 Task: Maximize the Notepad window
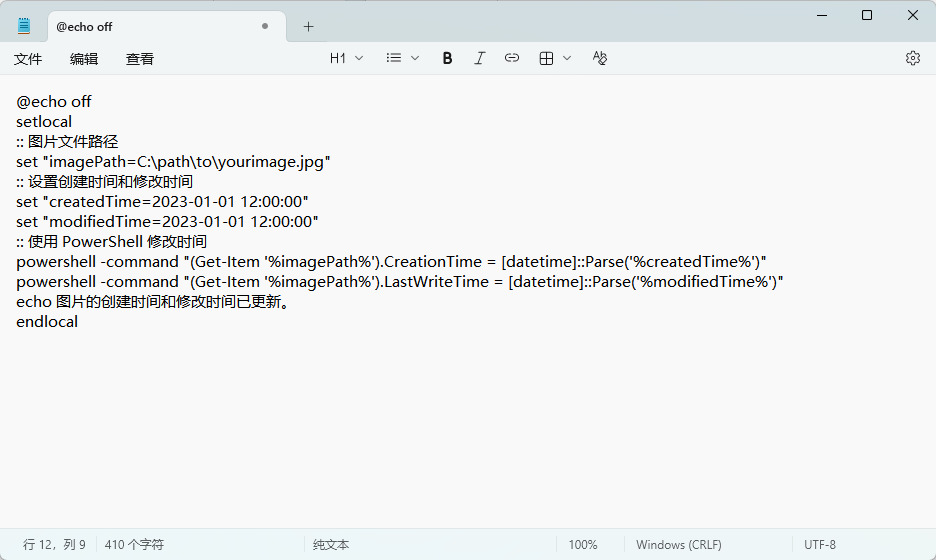[x=867, y=15]
